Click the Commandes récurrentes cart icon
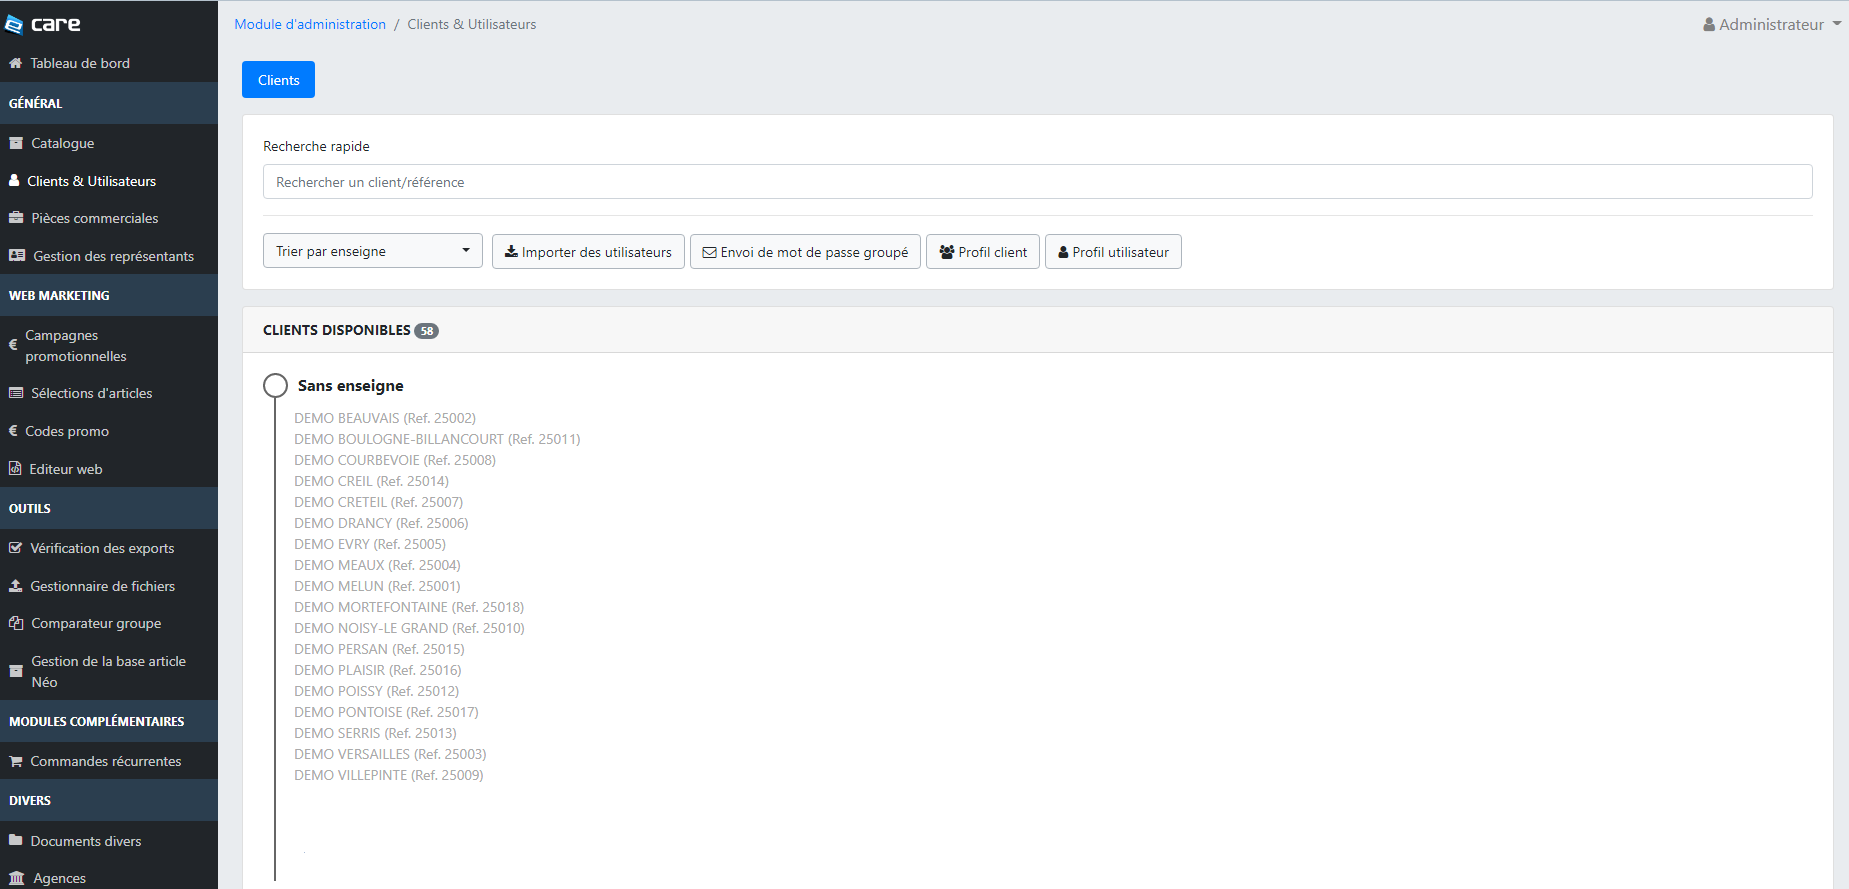The height and width of the screenshot is (889, 1849). tap(16, 761)
